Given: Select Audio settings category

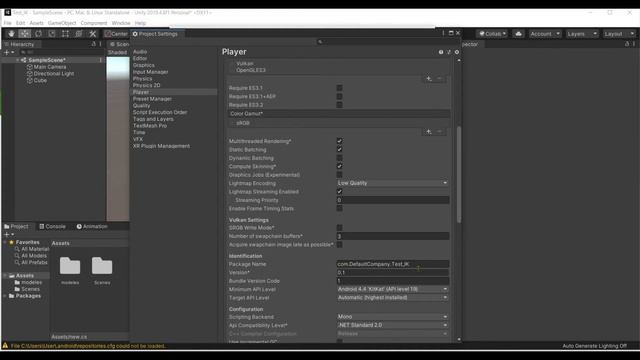Looking at the screenshot, I should click(140, 52).
